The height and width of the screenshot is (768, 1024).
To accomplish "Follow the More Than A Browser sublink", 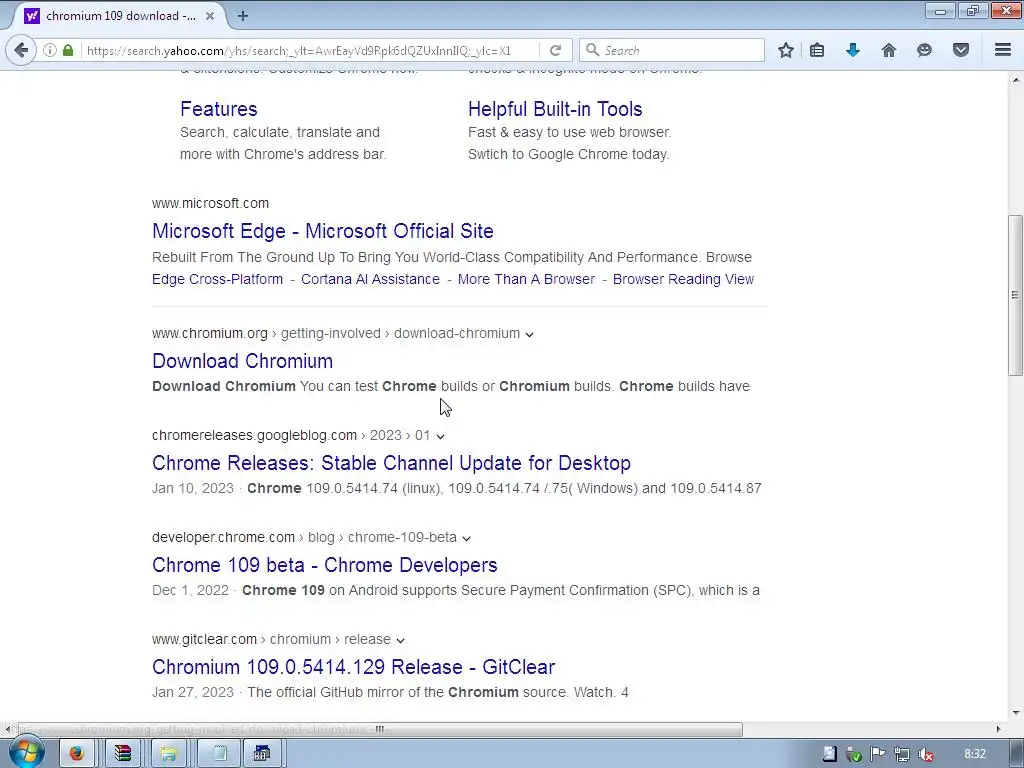I will (526, 280).
